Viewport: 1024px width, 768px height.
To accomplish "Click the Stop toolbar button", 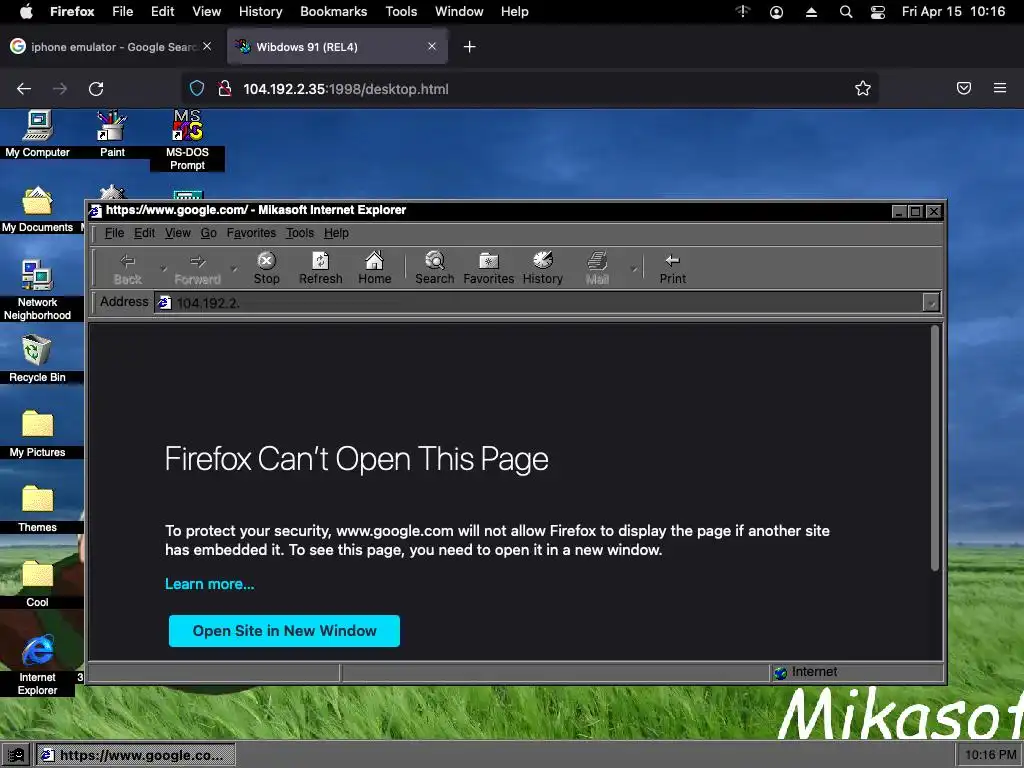I will 266,268.
